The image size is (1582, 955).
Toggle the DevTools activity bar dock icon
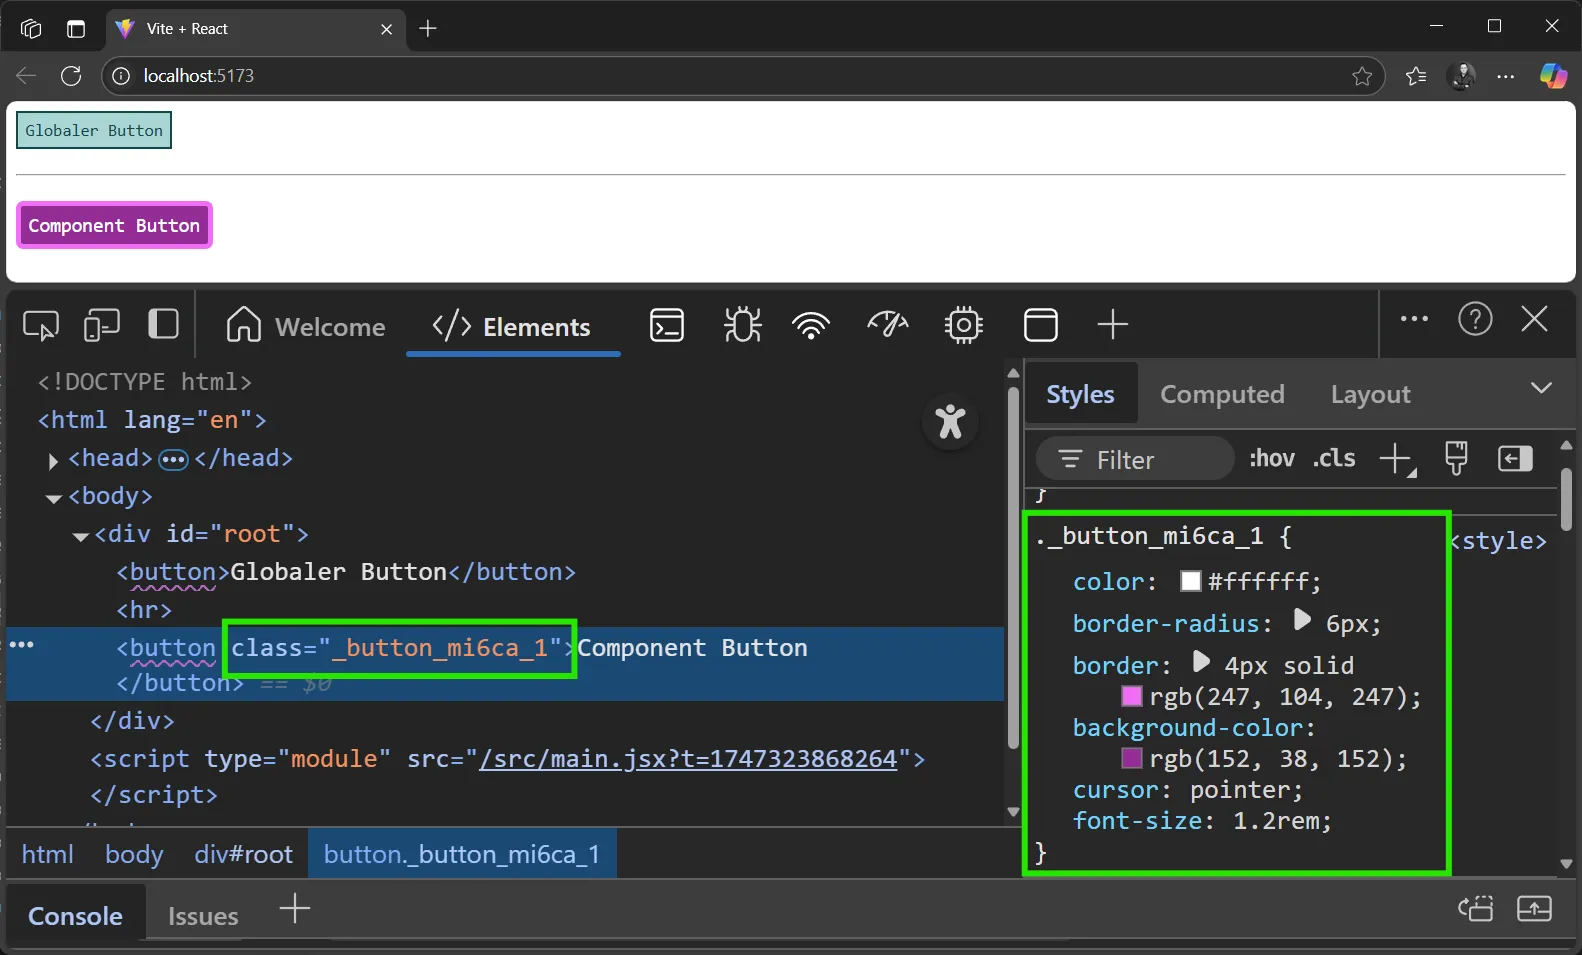coord(163,324)
